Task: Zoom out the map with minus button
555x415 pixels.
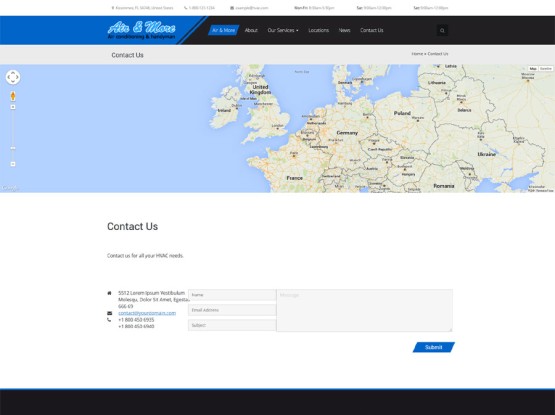Action: 13,164
